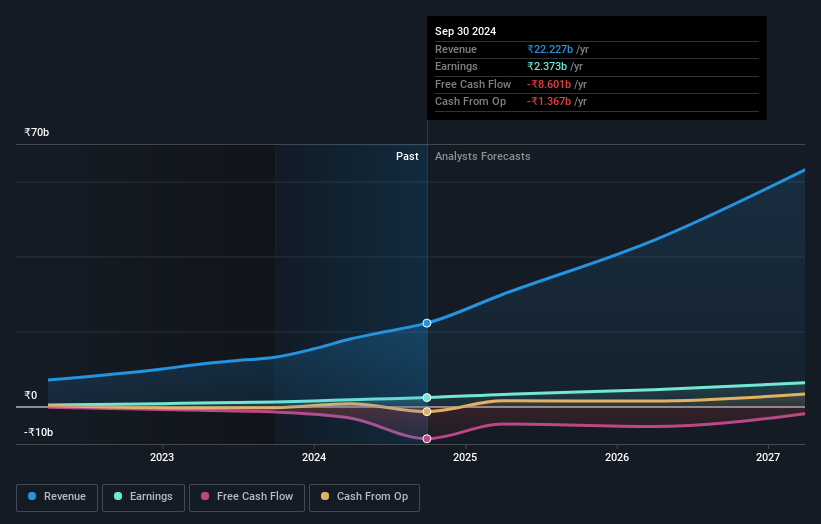Click the Earnings row label in tooltip

click(456, 66)
